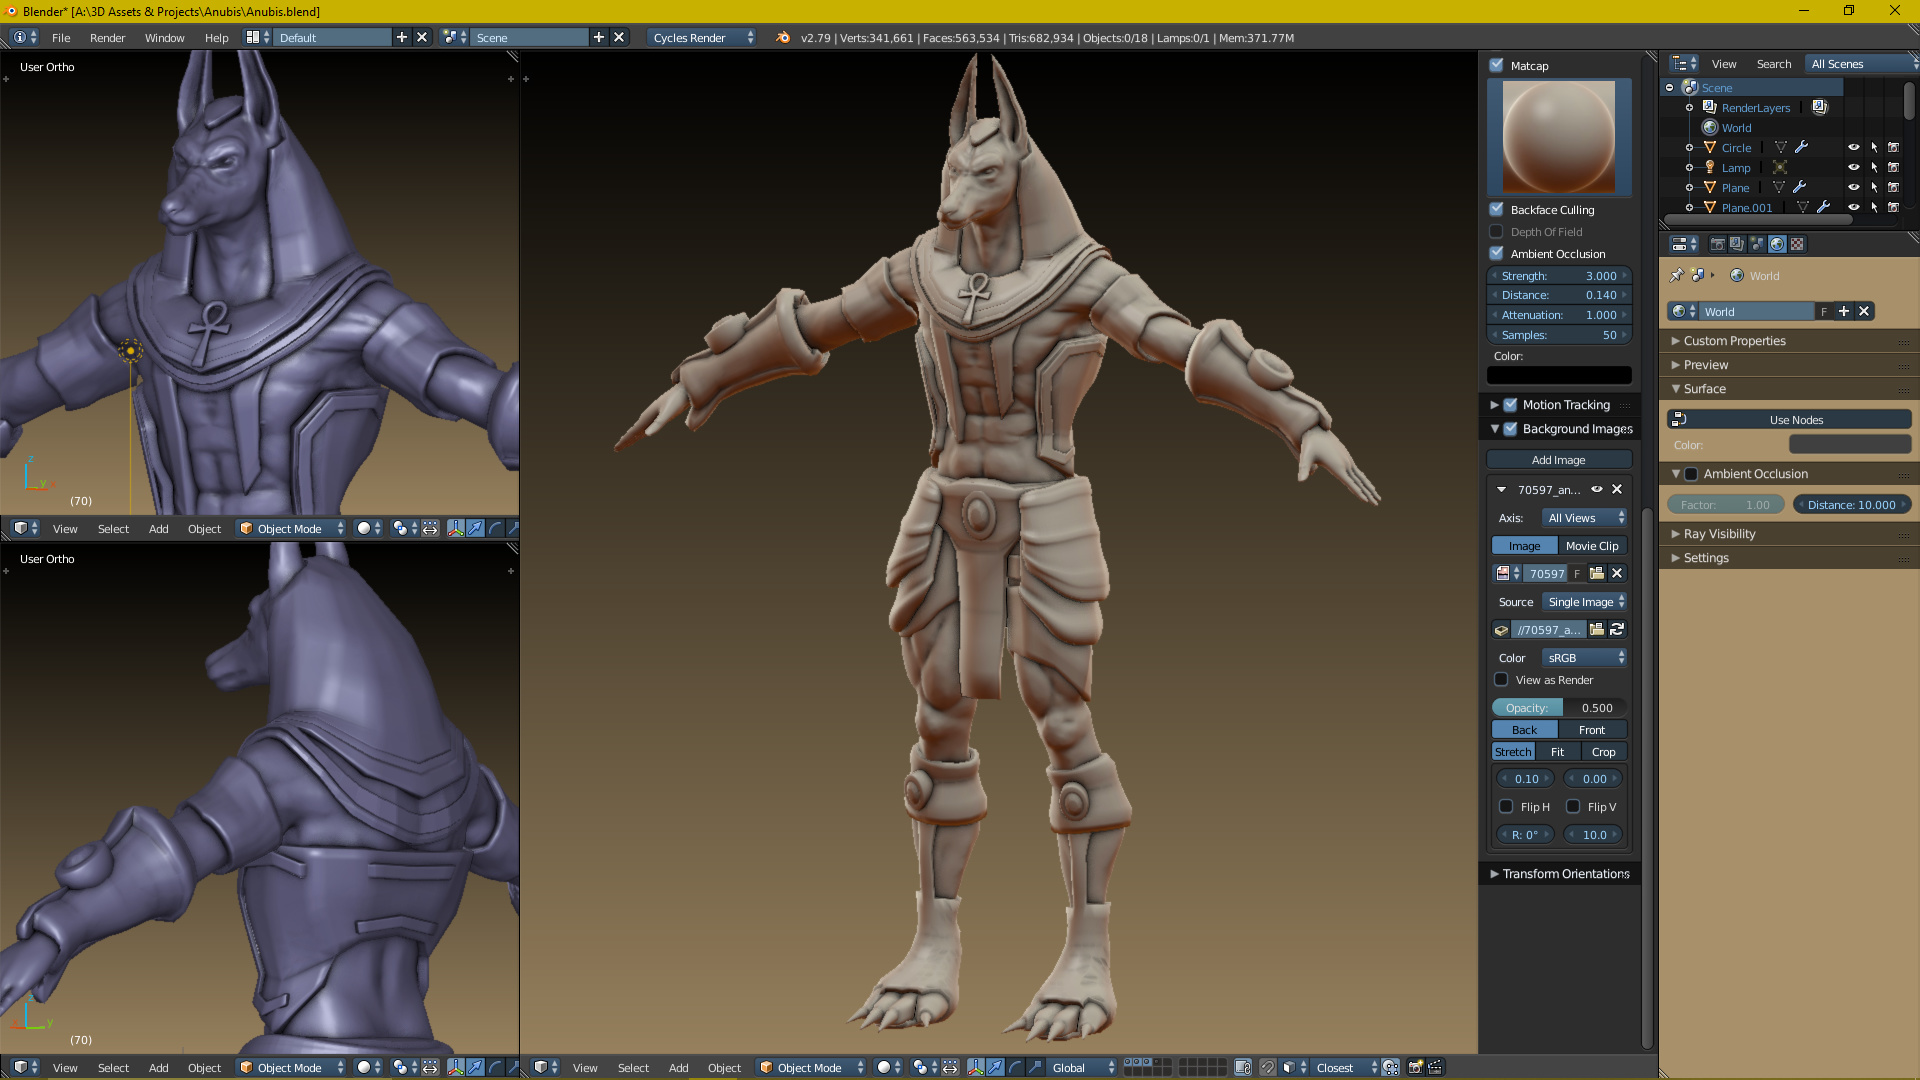The image size is (1920, 1080).
Task: Open the Render menu
Action: (107, 37)
